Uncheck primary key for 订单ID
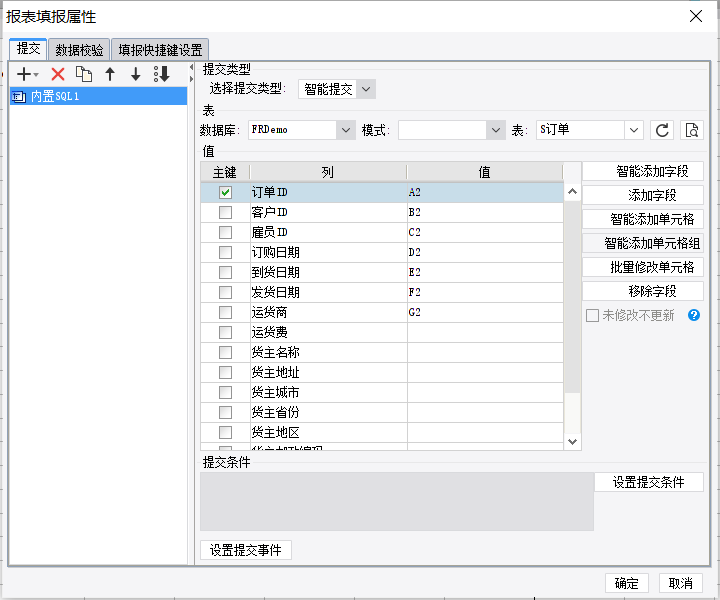The image size is (720, 600). point(225,192)
